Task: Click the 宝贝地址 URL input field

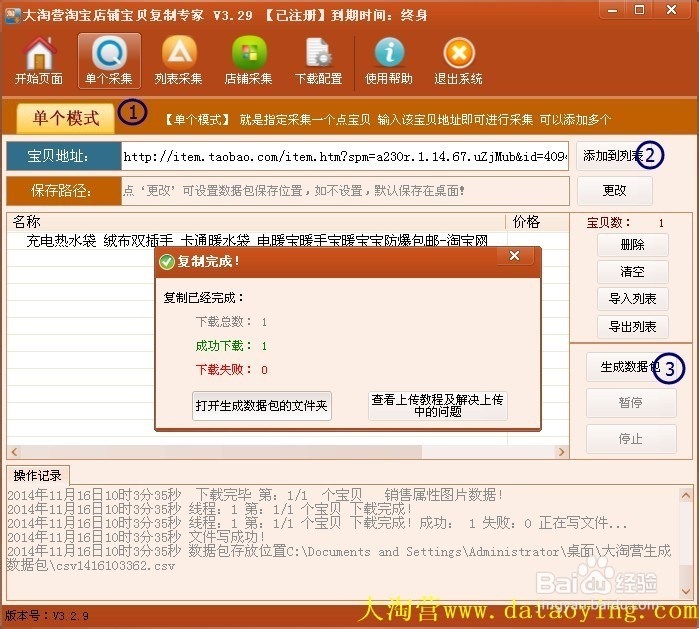Action: point(345,156)
